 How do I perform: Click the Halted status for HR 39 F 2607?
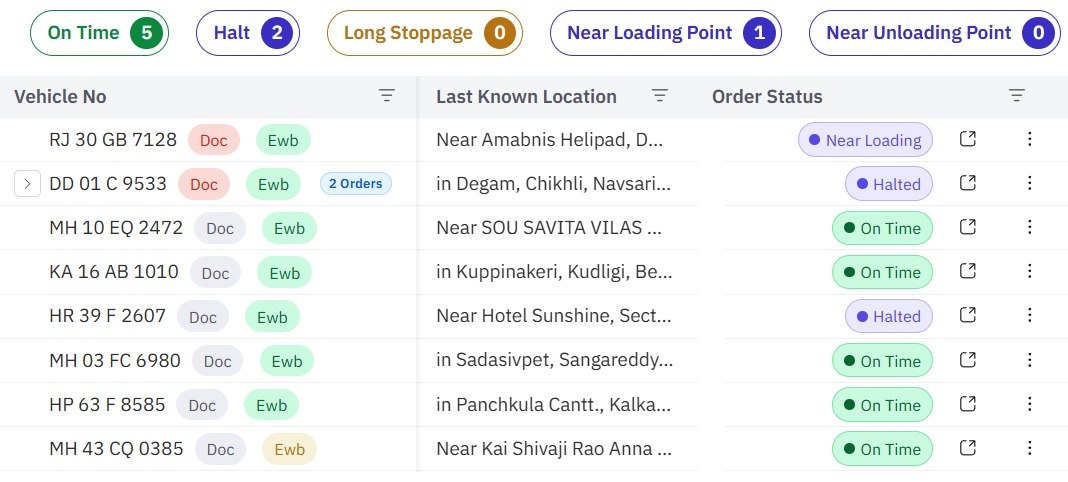(889, 317)
